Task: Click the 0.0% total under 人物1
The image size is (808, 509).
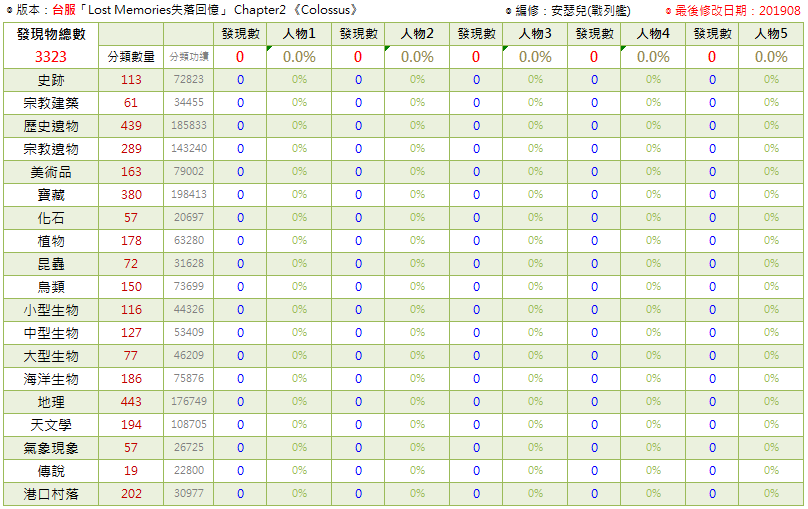Action: (x=299, y=57)
